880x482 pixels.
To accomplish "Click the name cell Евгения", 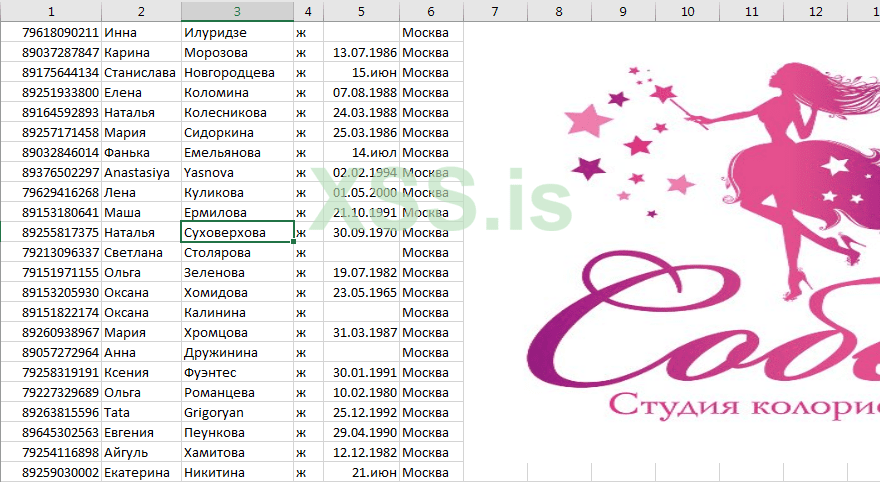I will 141,433.
